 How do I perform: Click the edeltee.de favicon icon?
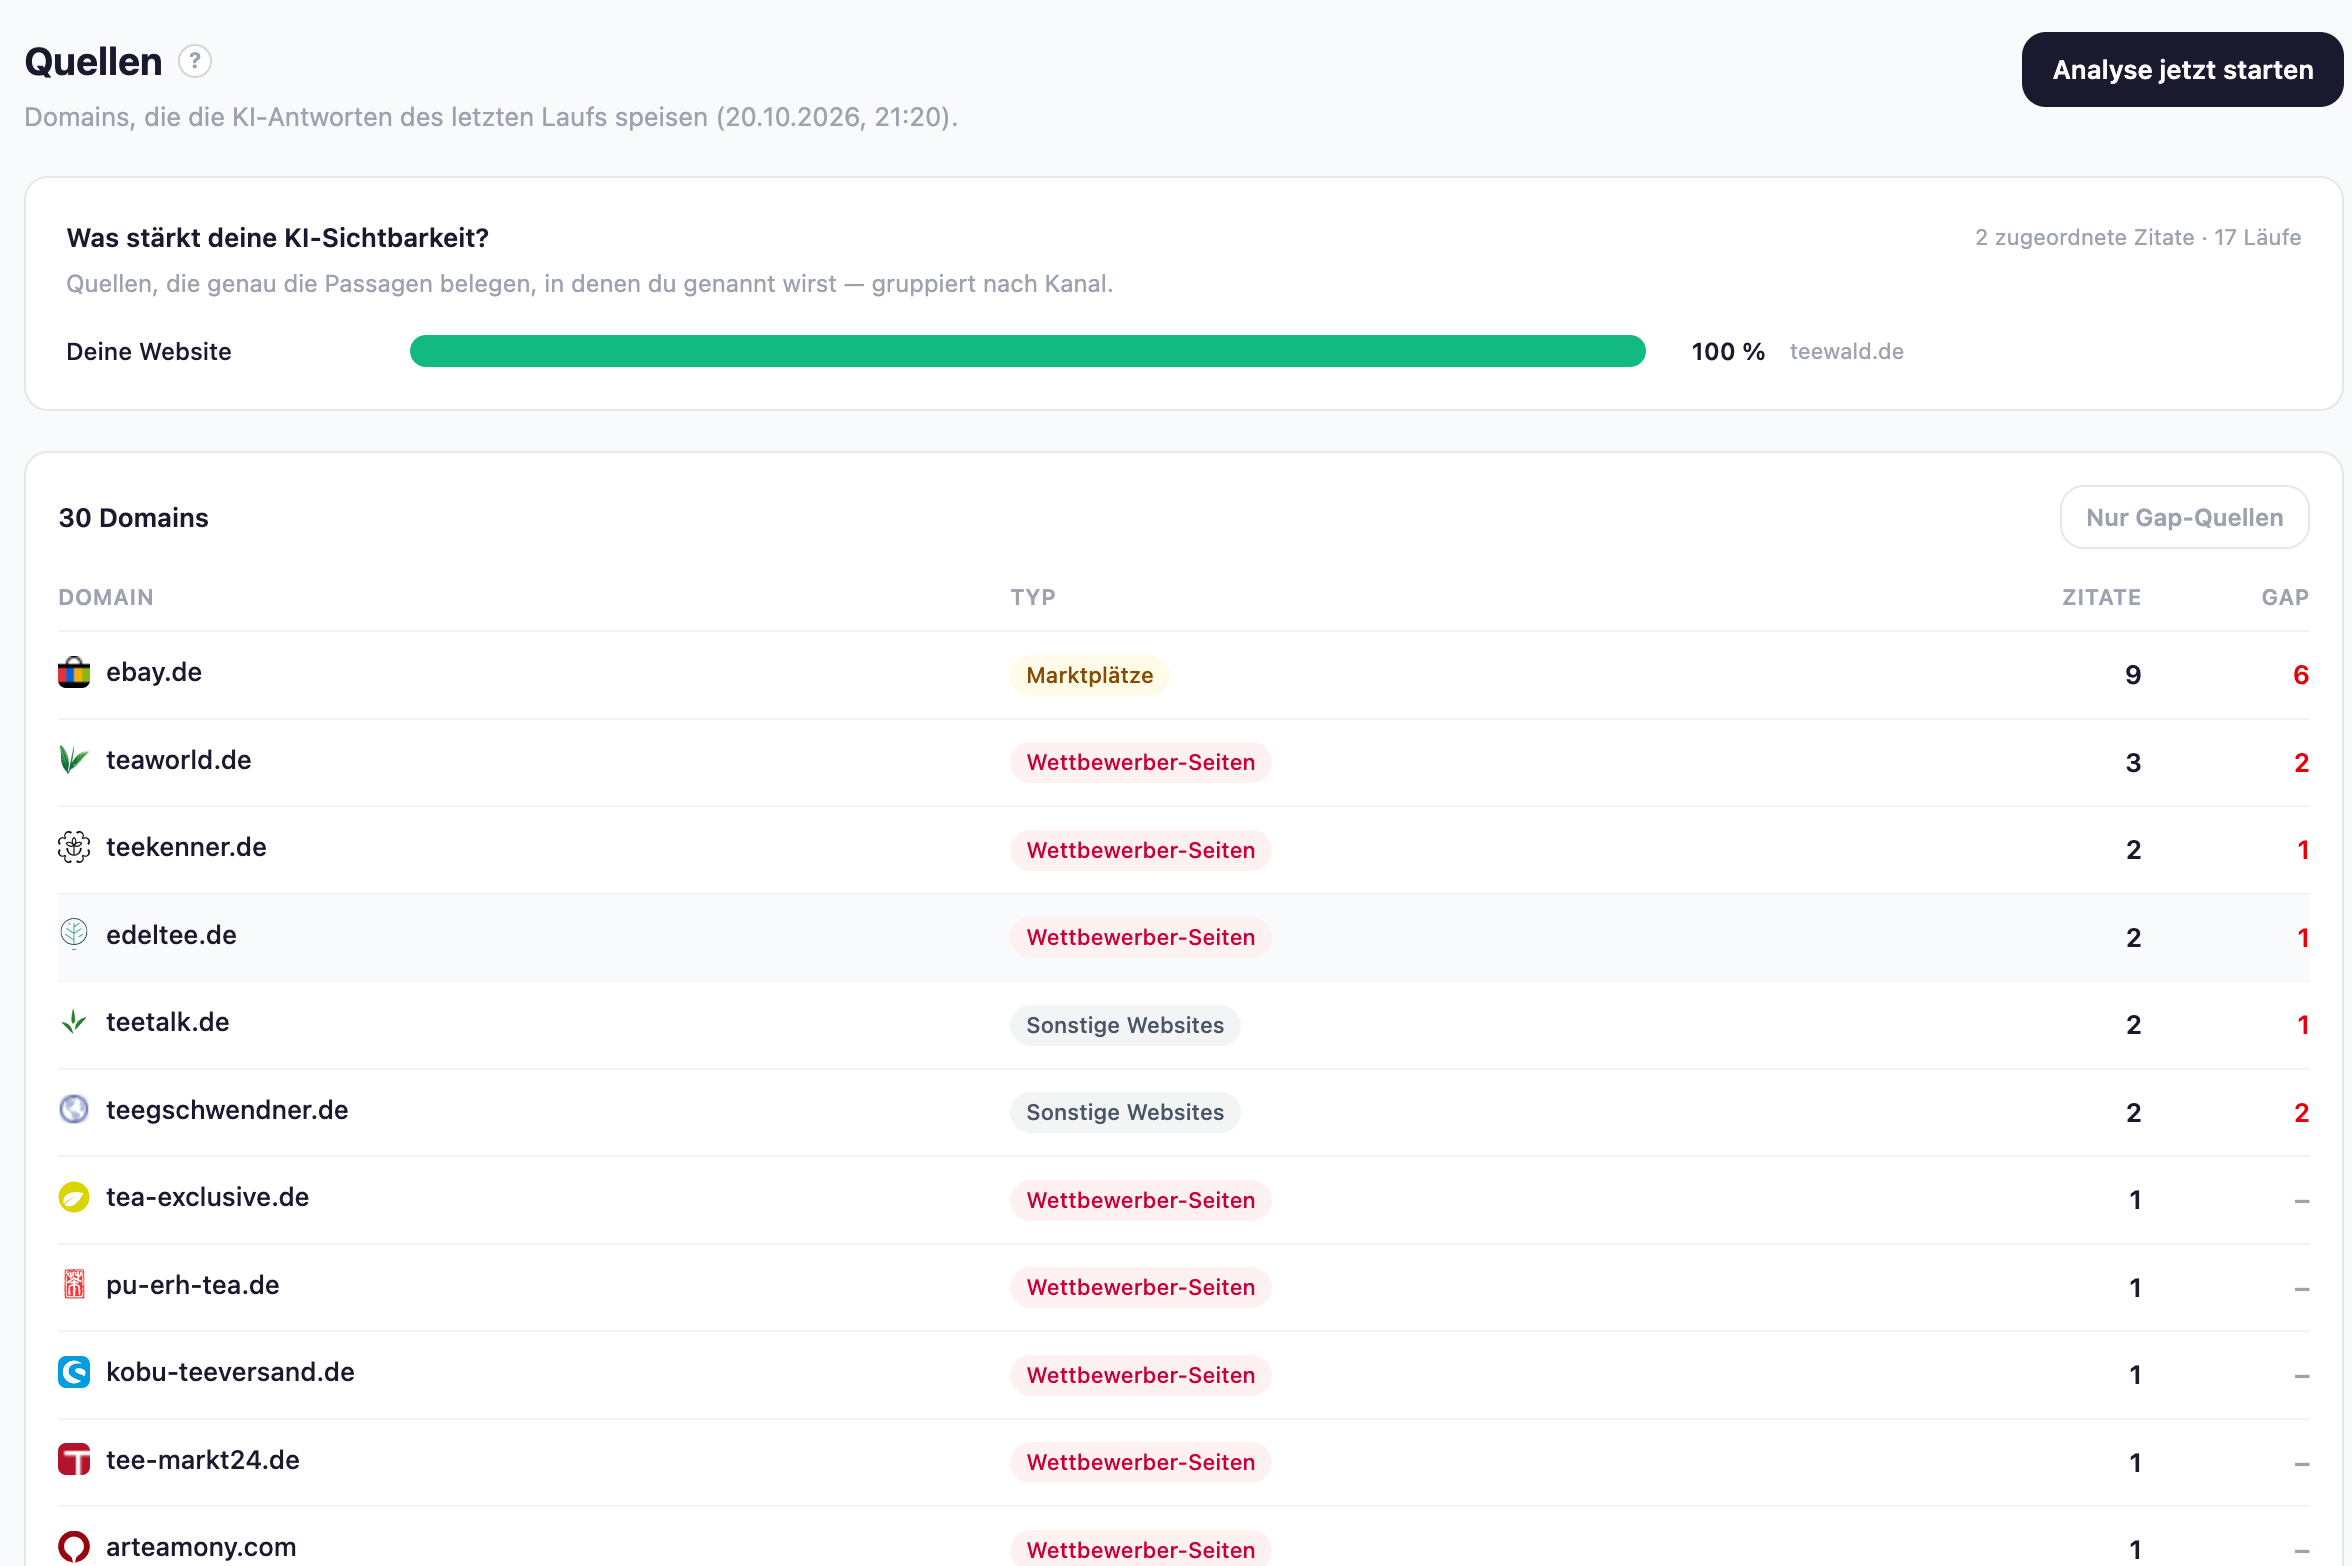(x=74, y=935)
